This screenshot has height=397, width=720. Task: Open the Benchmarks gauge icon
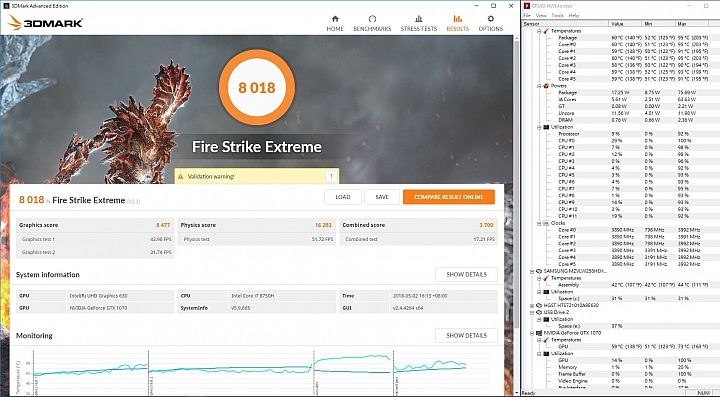[372, 19]
